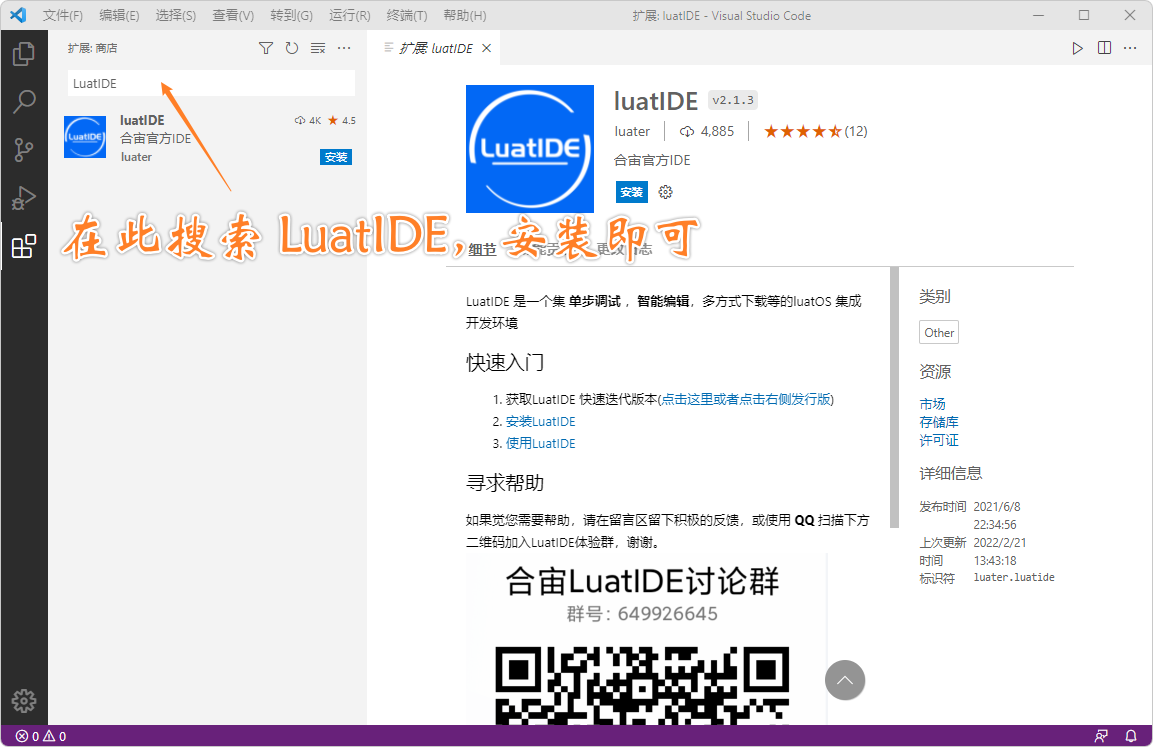Open the Extensions view icon
The height and width of the screenshot is (747, 1153).
pos(24,246)
